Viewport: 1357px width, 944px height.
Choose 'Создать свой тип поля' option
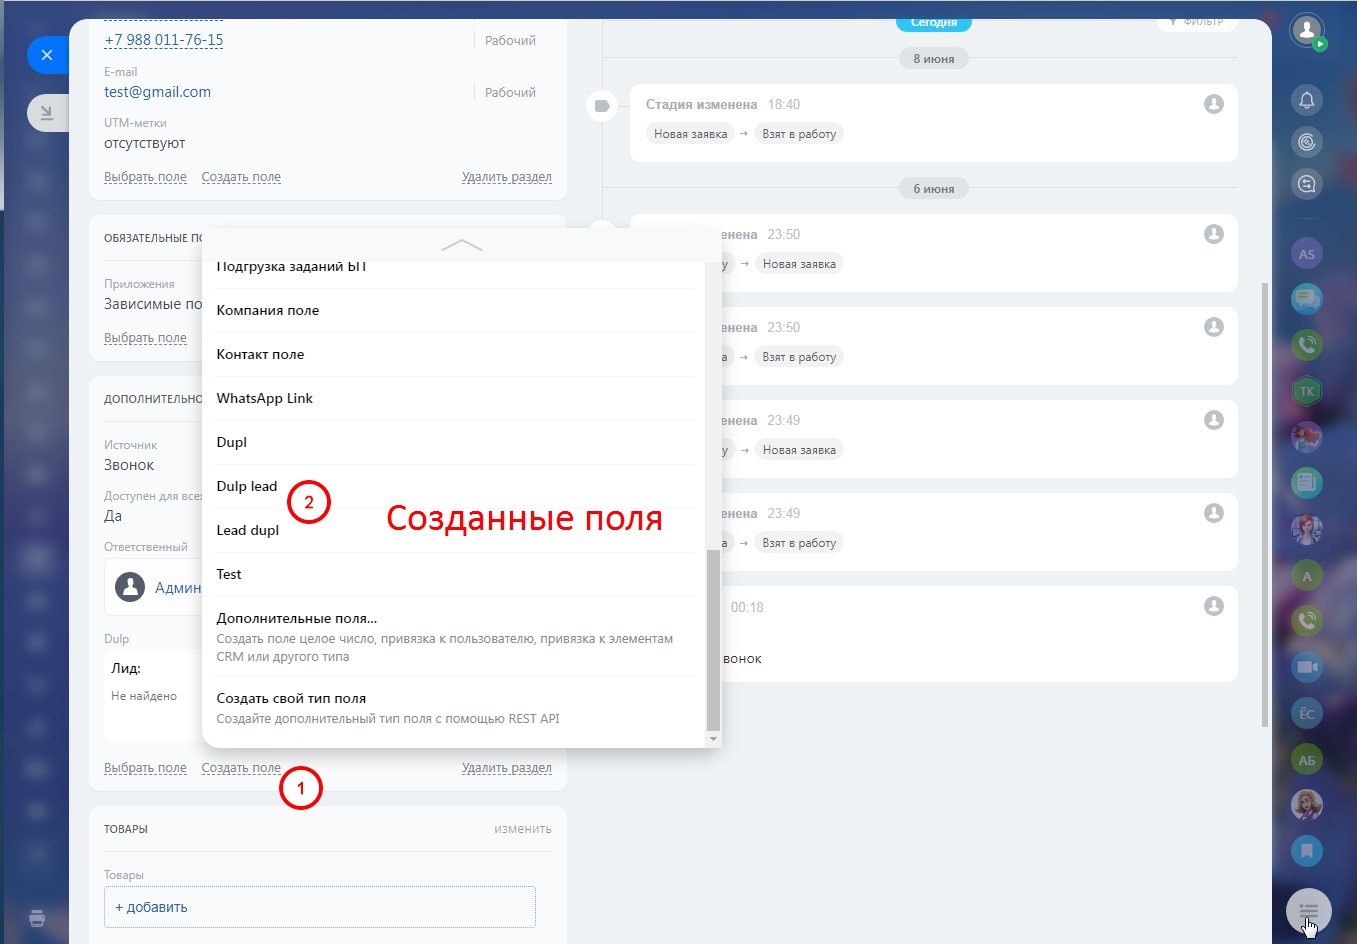pyautogui.click(x=291, y=698)
